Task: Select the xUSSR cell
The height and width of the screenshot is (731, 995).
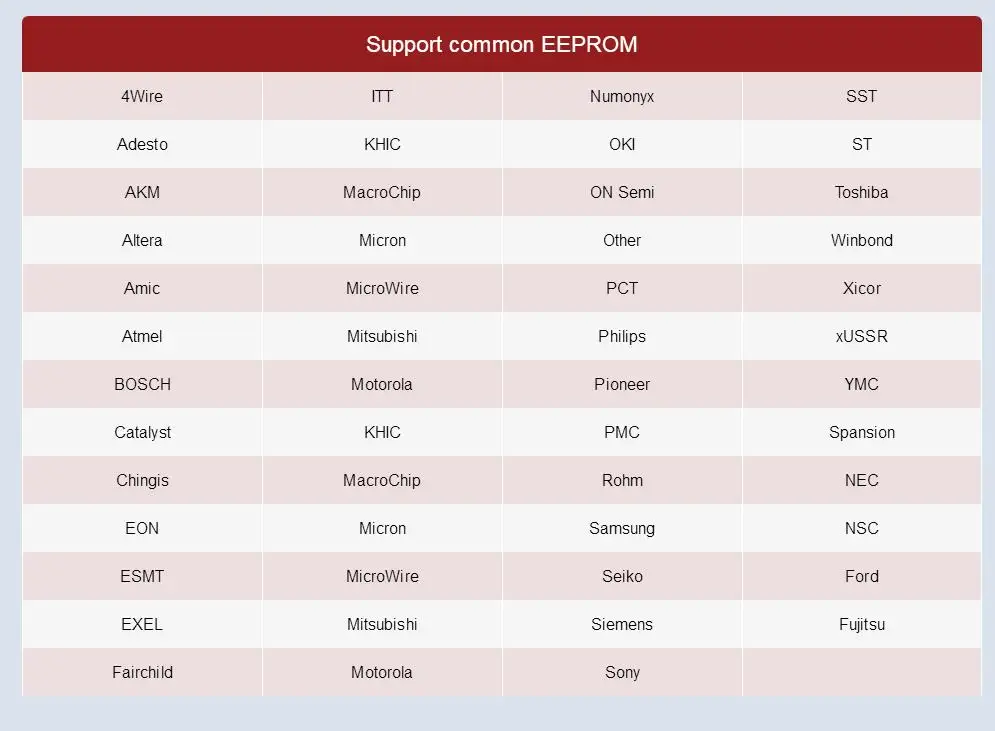Action: click(x=861, y=336)
